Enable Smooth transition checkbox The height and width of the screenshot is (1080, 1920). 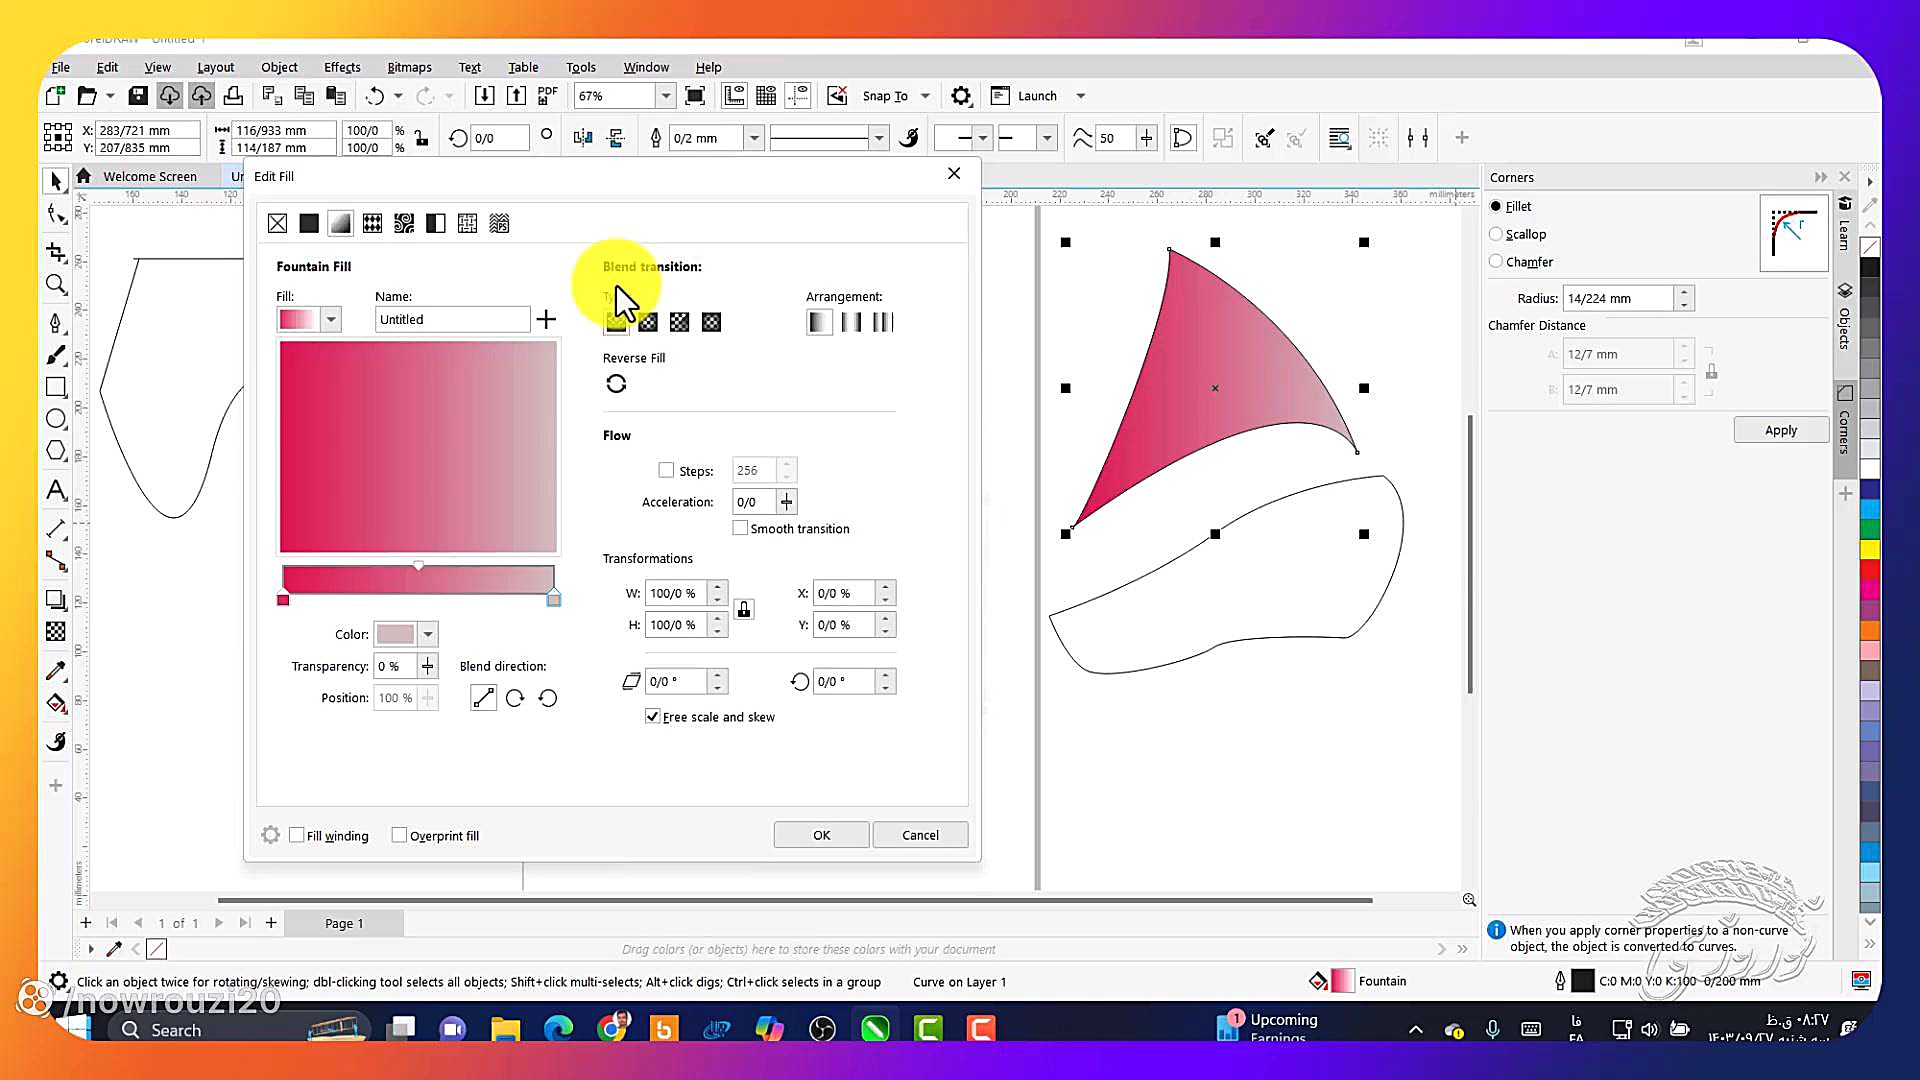740,528
